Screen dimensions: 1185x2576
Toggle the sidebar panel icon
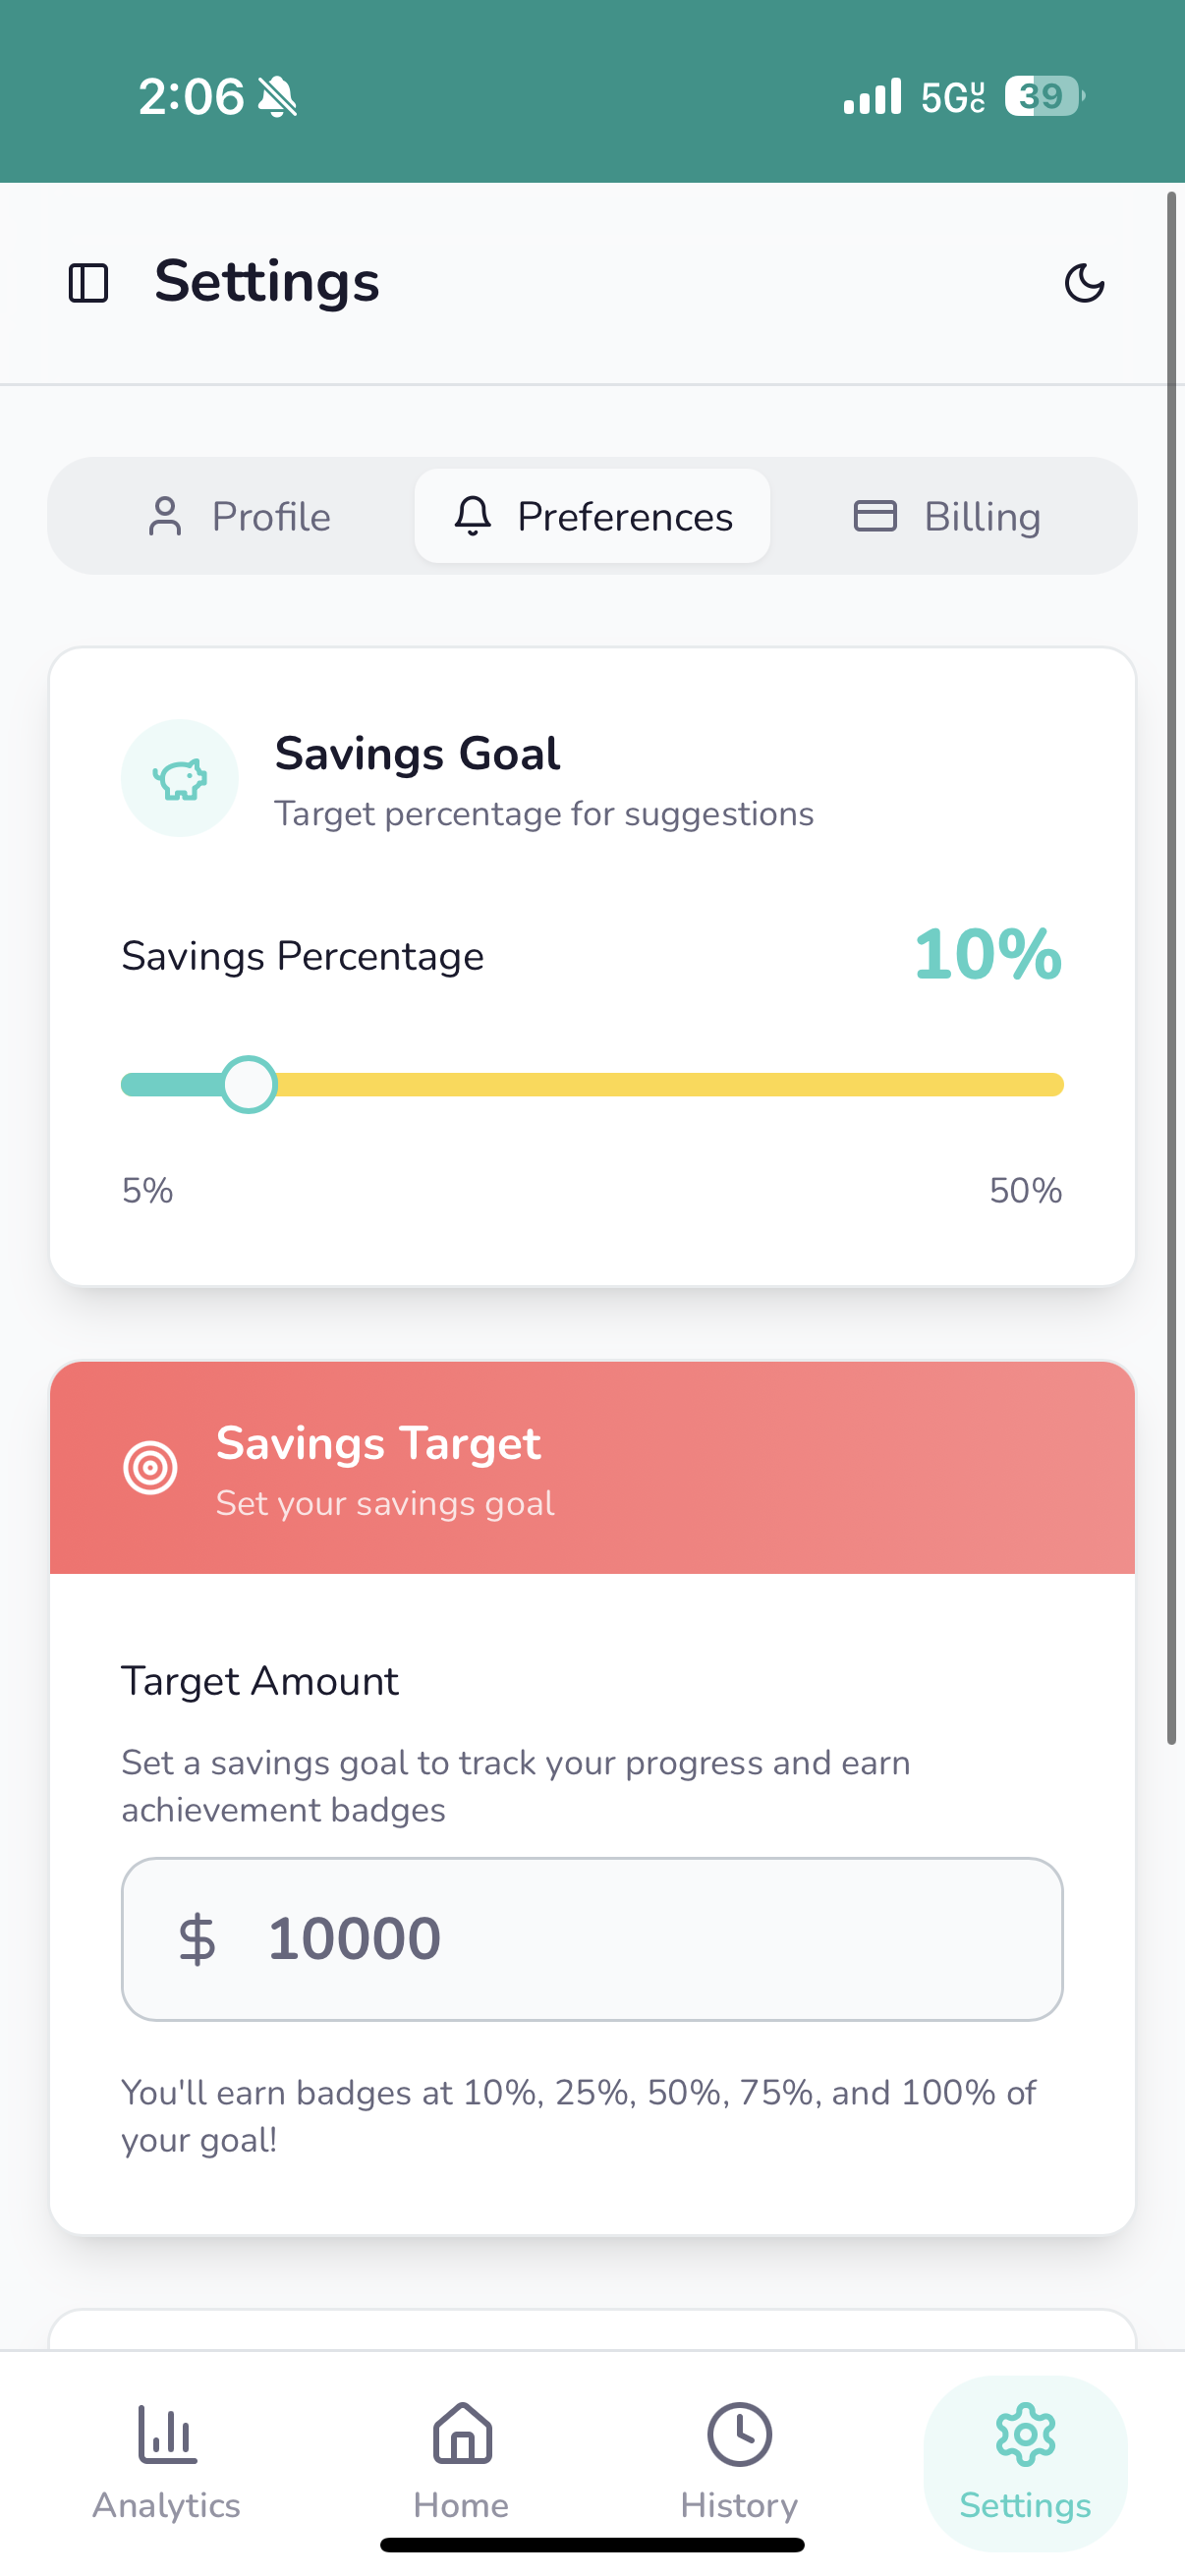(88, 283)
